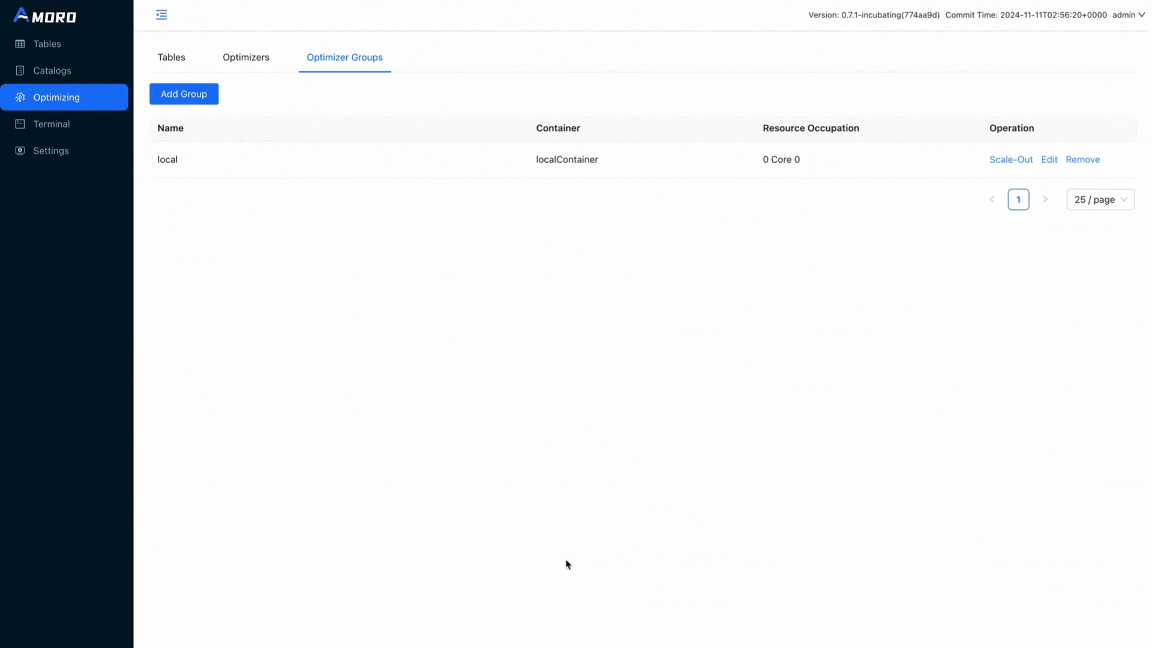Click Scale-Out for the local group
1152x648 pixels.
pos(1011,159)
